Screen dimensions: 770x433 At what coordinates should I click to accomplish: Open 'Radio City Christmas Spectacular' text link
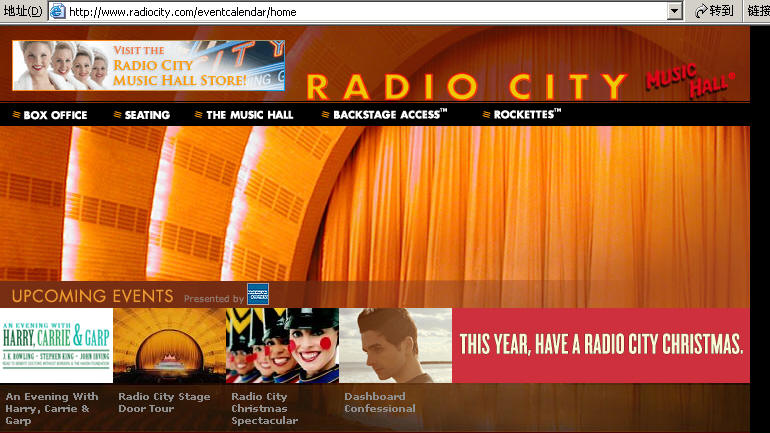click(264, 408)
